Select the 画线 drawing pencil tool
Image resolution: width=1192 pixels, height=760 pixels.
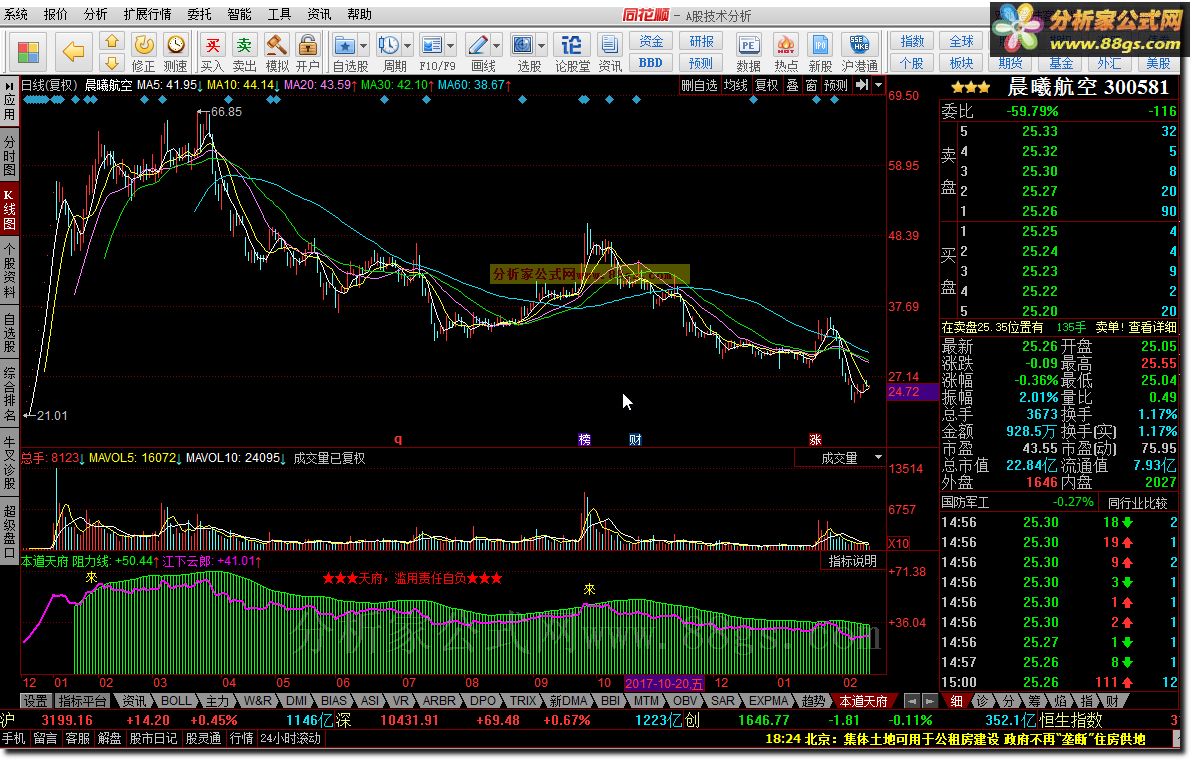coord(477,46)
